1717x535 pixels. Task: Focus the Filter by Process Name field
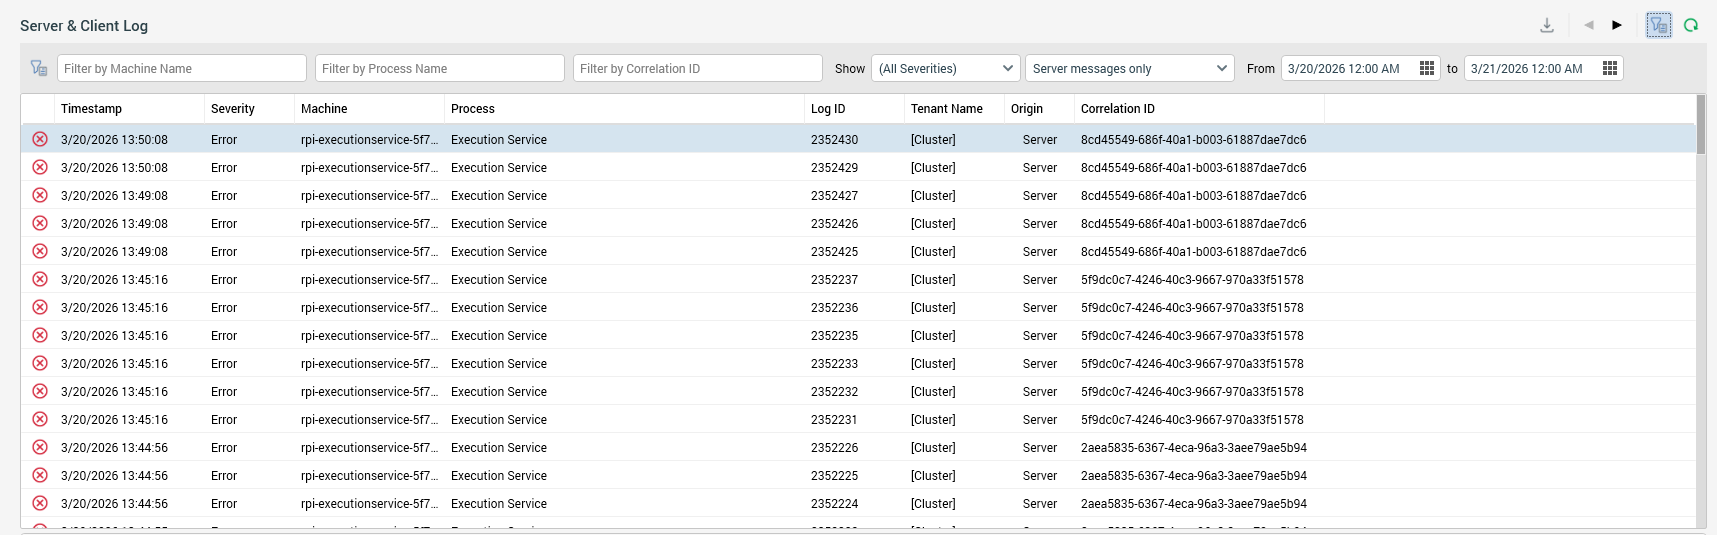point(440,68)
